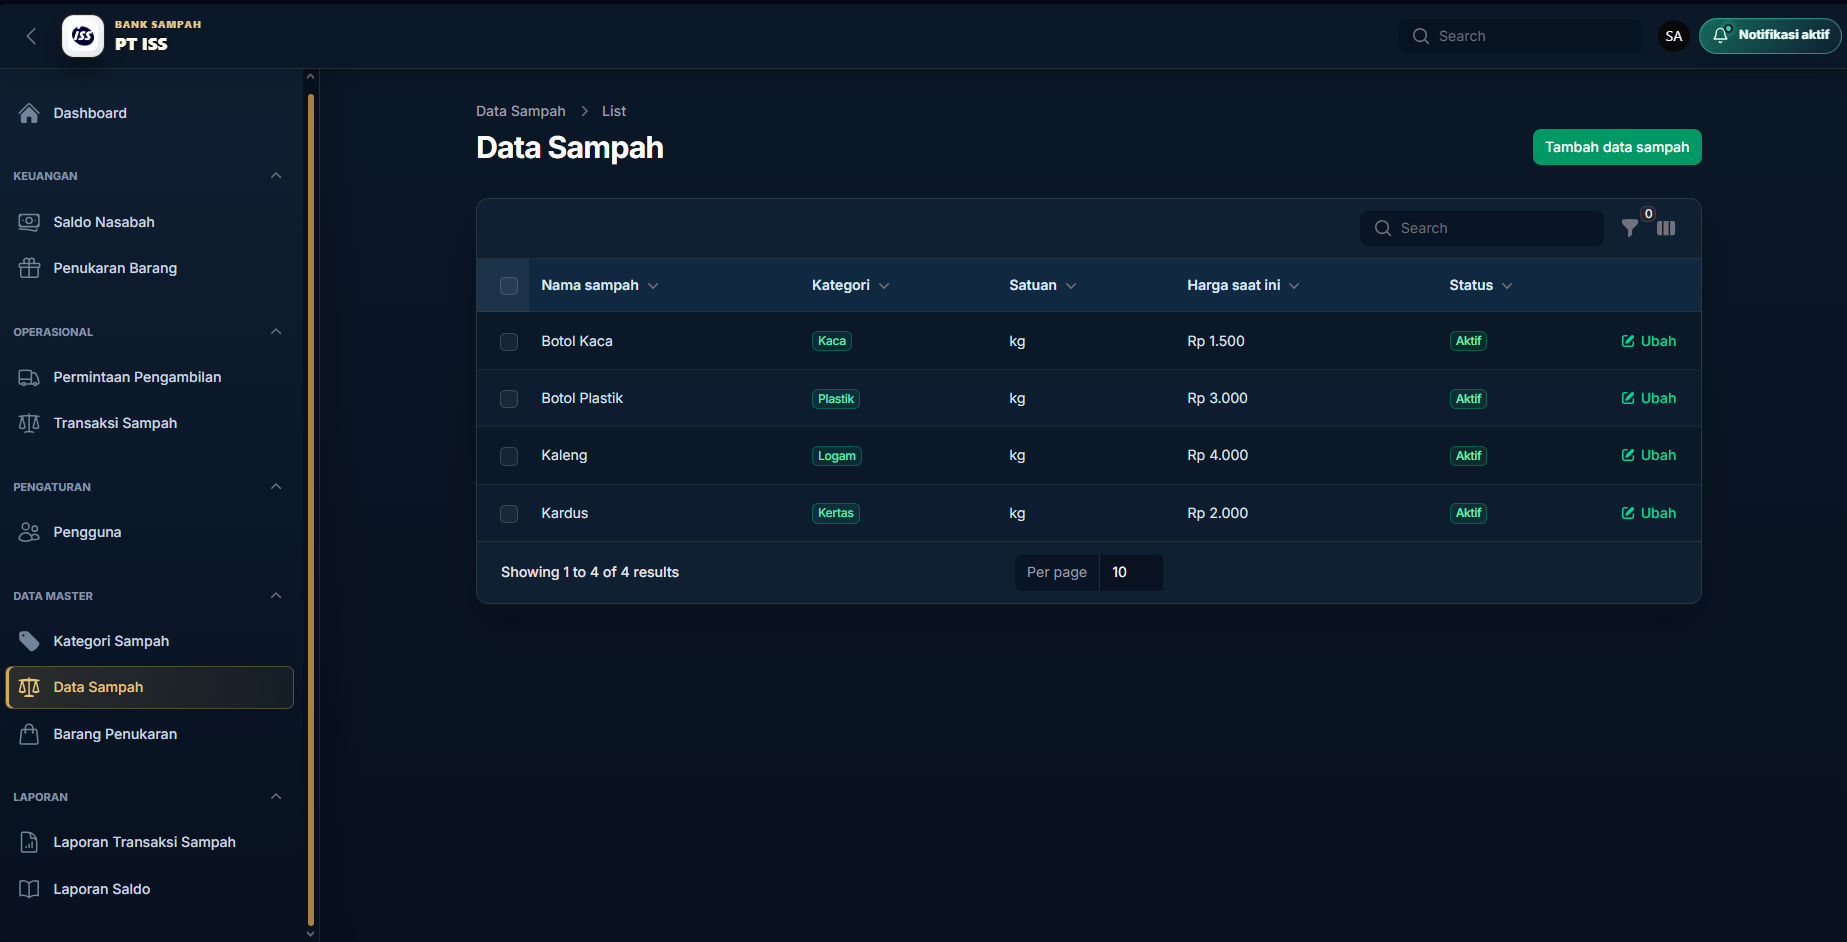Click the back arrow in header

pos(31,36)
